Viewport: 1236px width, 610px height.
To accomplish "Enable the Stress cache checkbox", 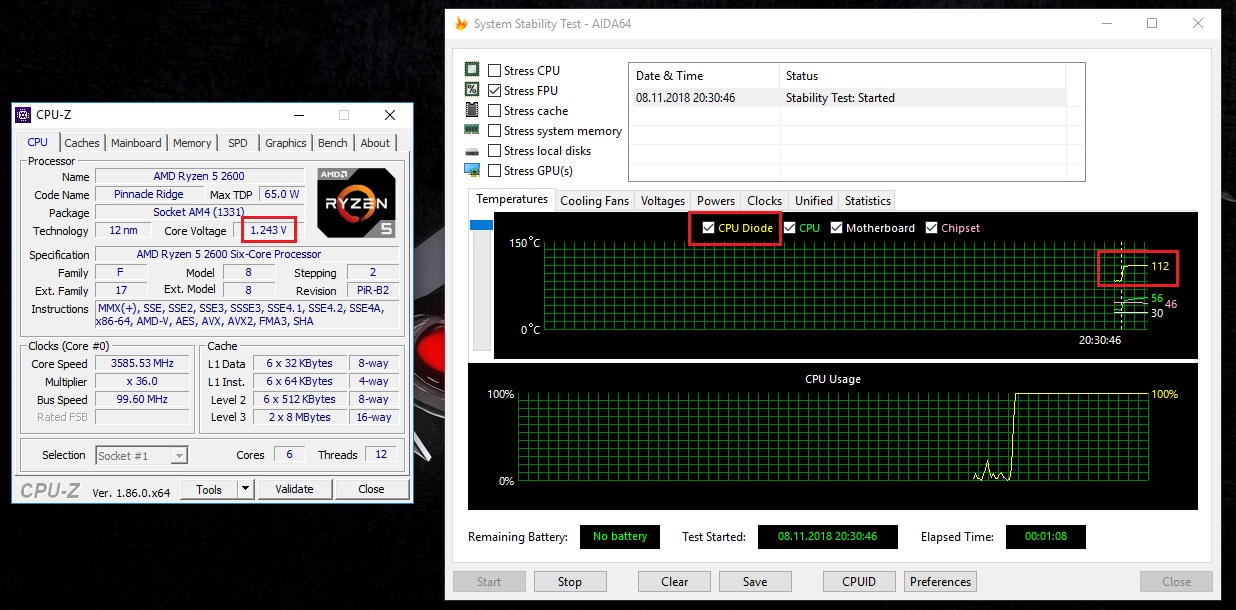I will coord(495,110).
